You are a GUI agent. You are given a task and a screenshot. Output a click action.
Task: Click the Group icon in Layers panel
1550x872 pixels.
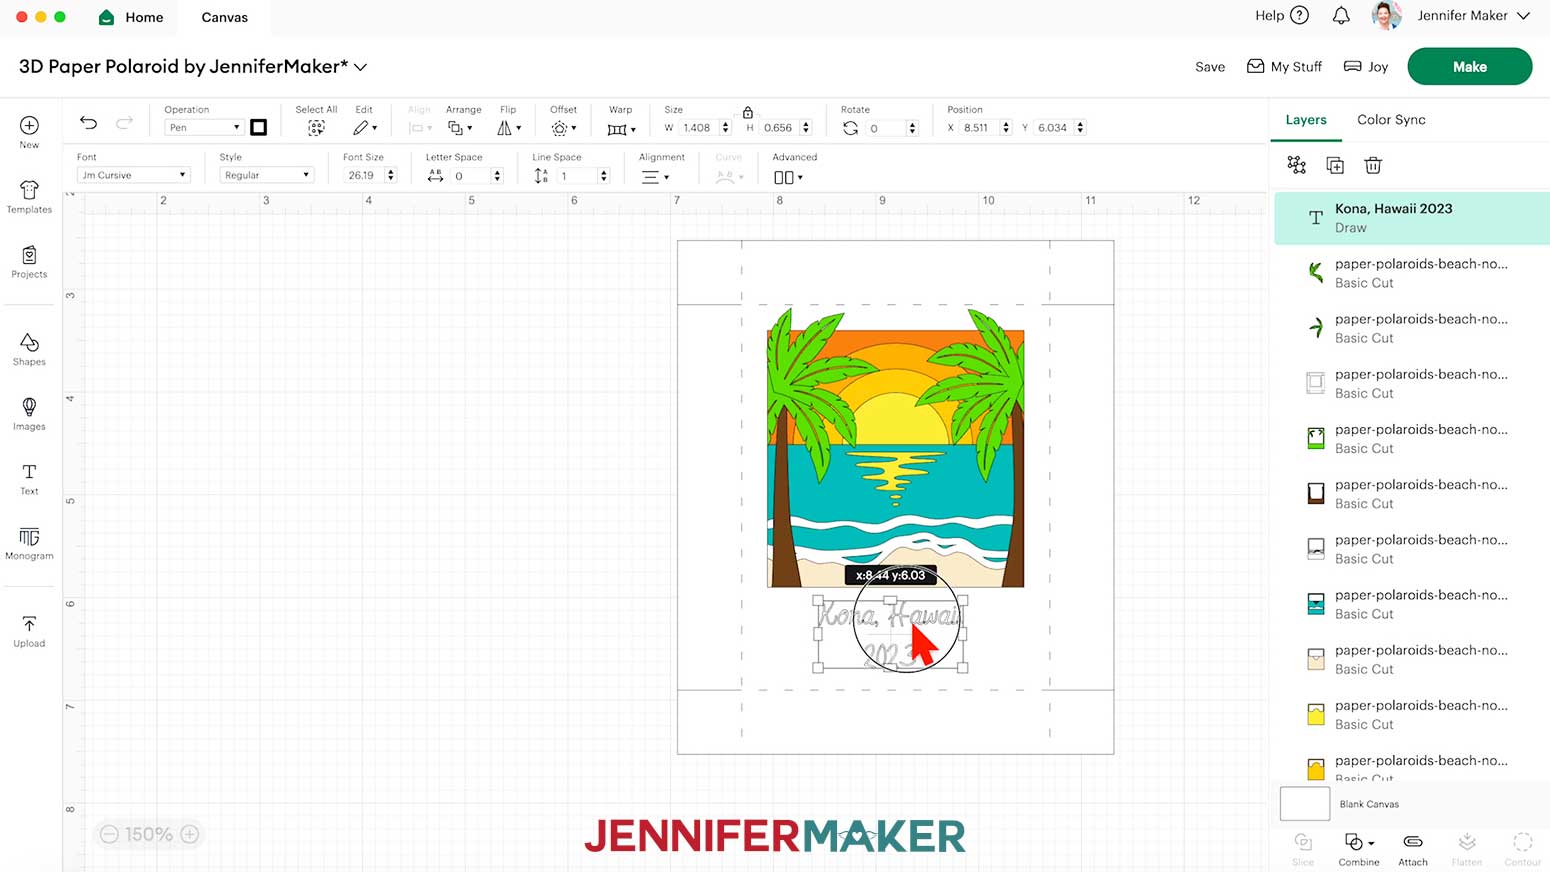coord(1297,165)
